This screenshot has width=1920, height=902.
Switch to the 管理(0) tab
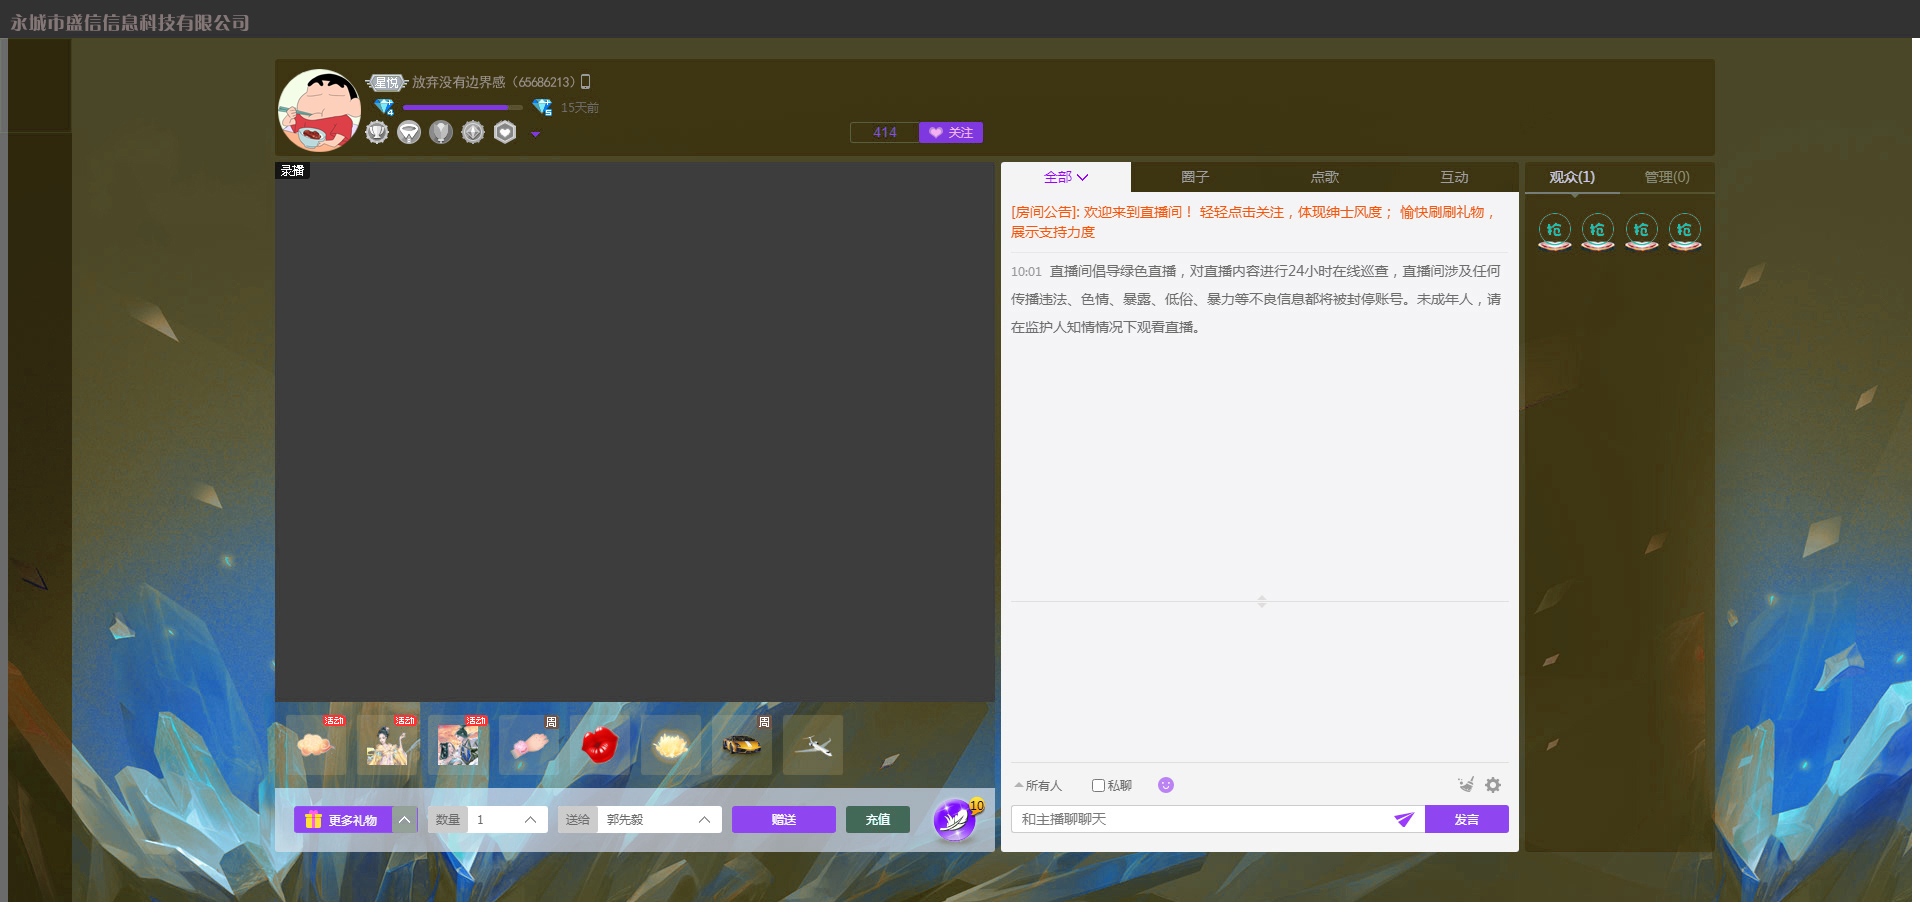point(1666,177)
